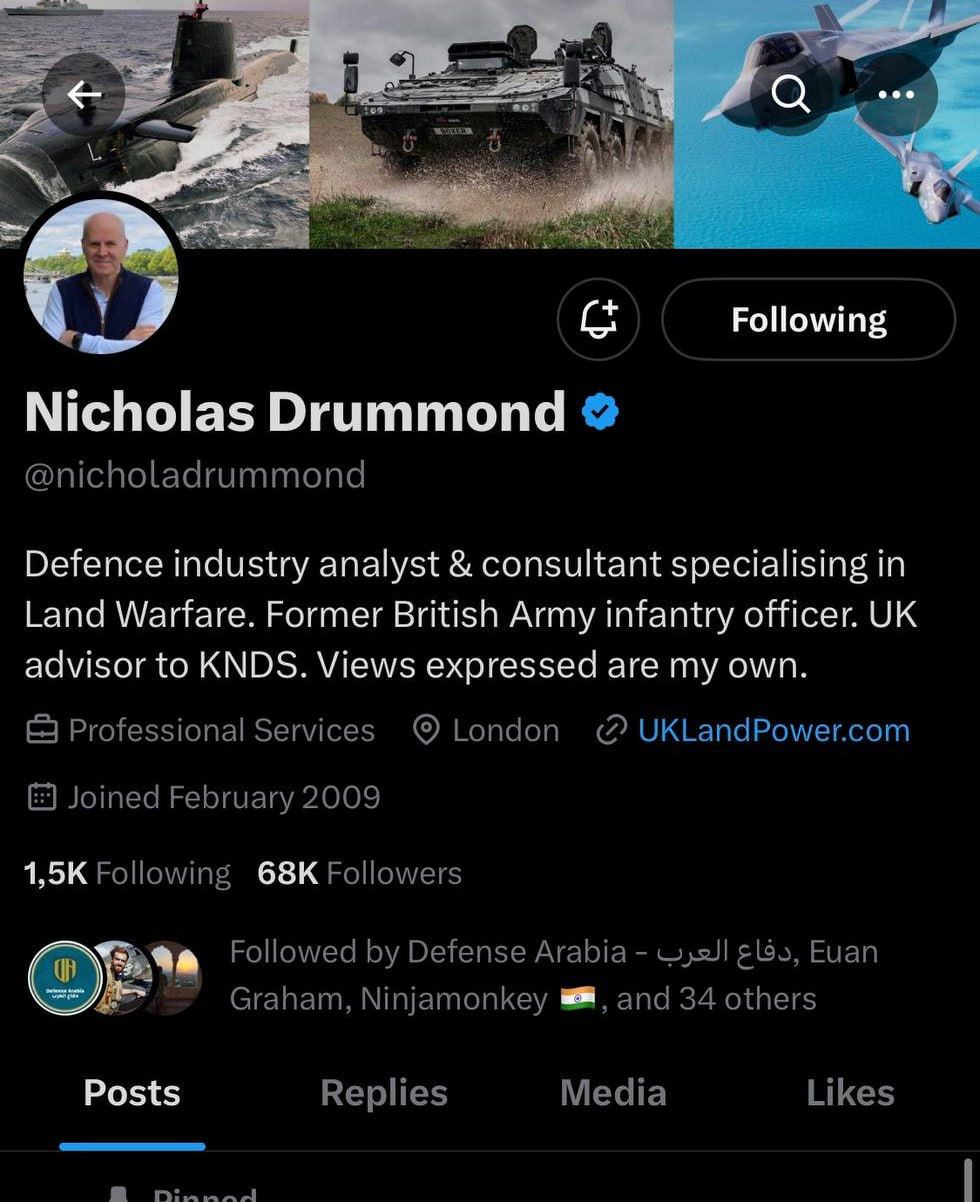Select the Posts tab

[x=132, y=1093]
